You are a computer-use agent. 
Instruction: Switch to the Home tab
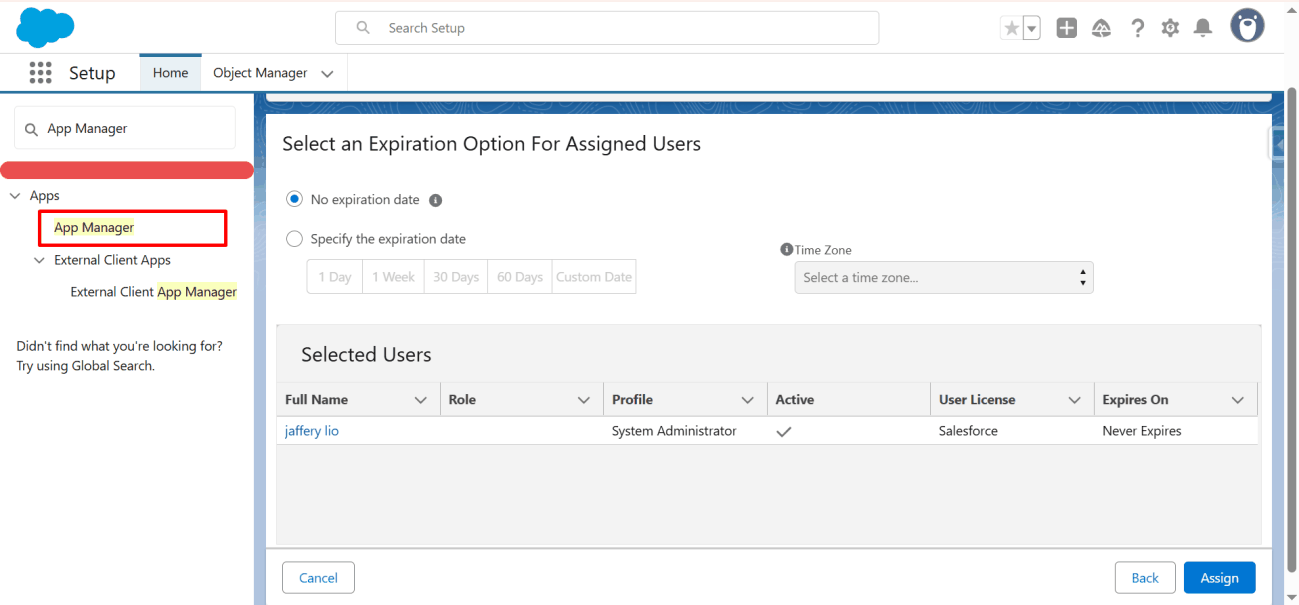170,73
